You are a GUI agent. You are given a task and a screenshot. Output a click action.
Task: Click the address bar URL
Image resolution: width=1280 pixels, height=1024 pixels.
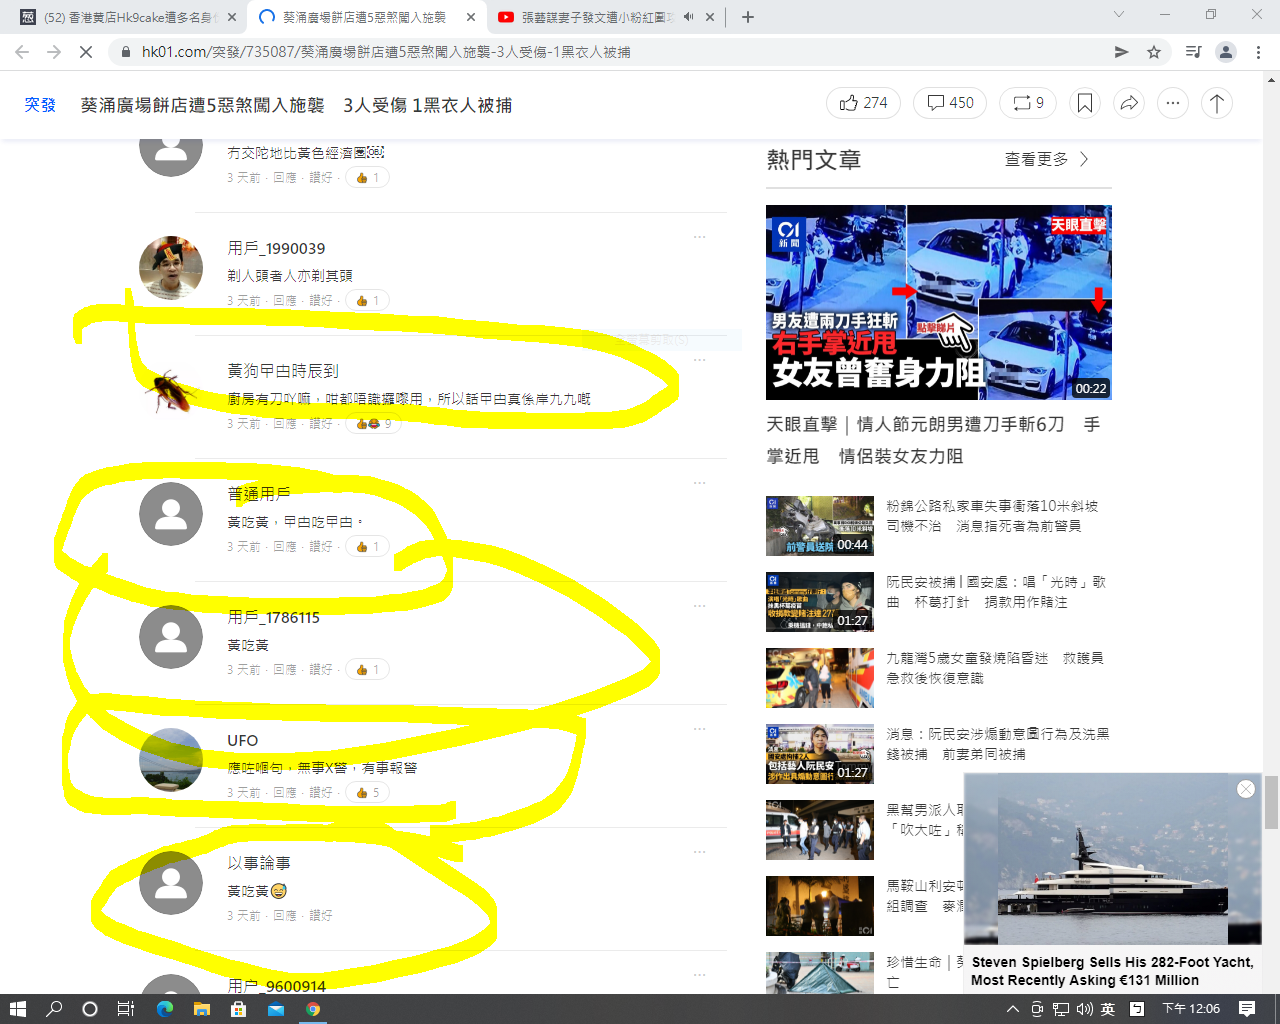(x=386, y=52)
